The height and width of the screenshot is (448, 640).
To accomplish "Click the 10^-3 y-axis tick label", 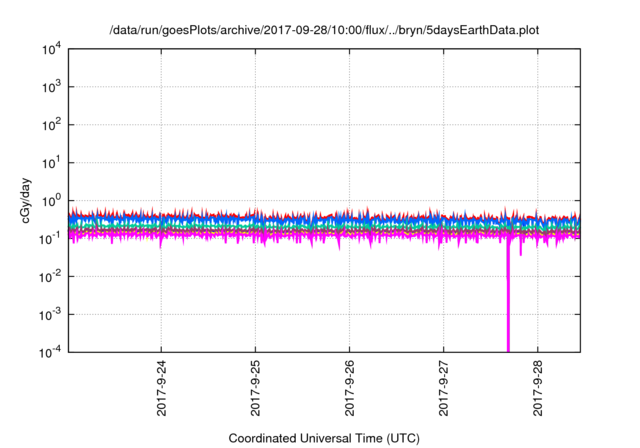I will tap(50, 315).
